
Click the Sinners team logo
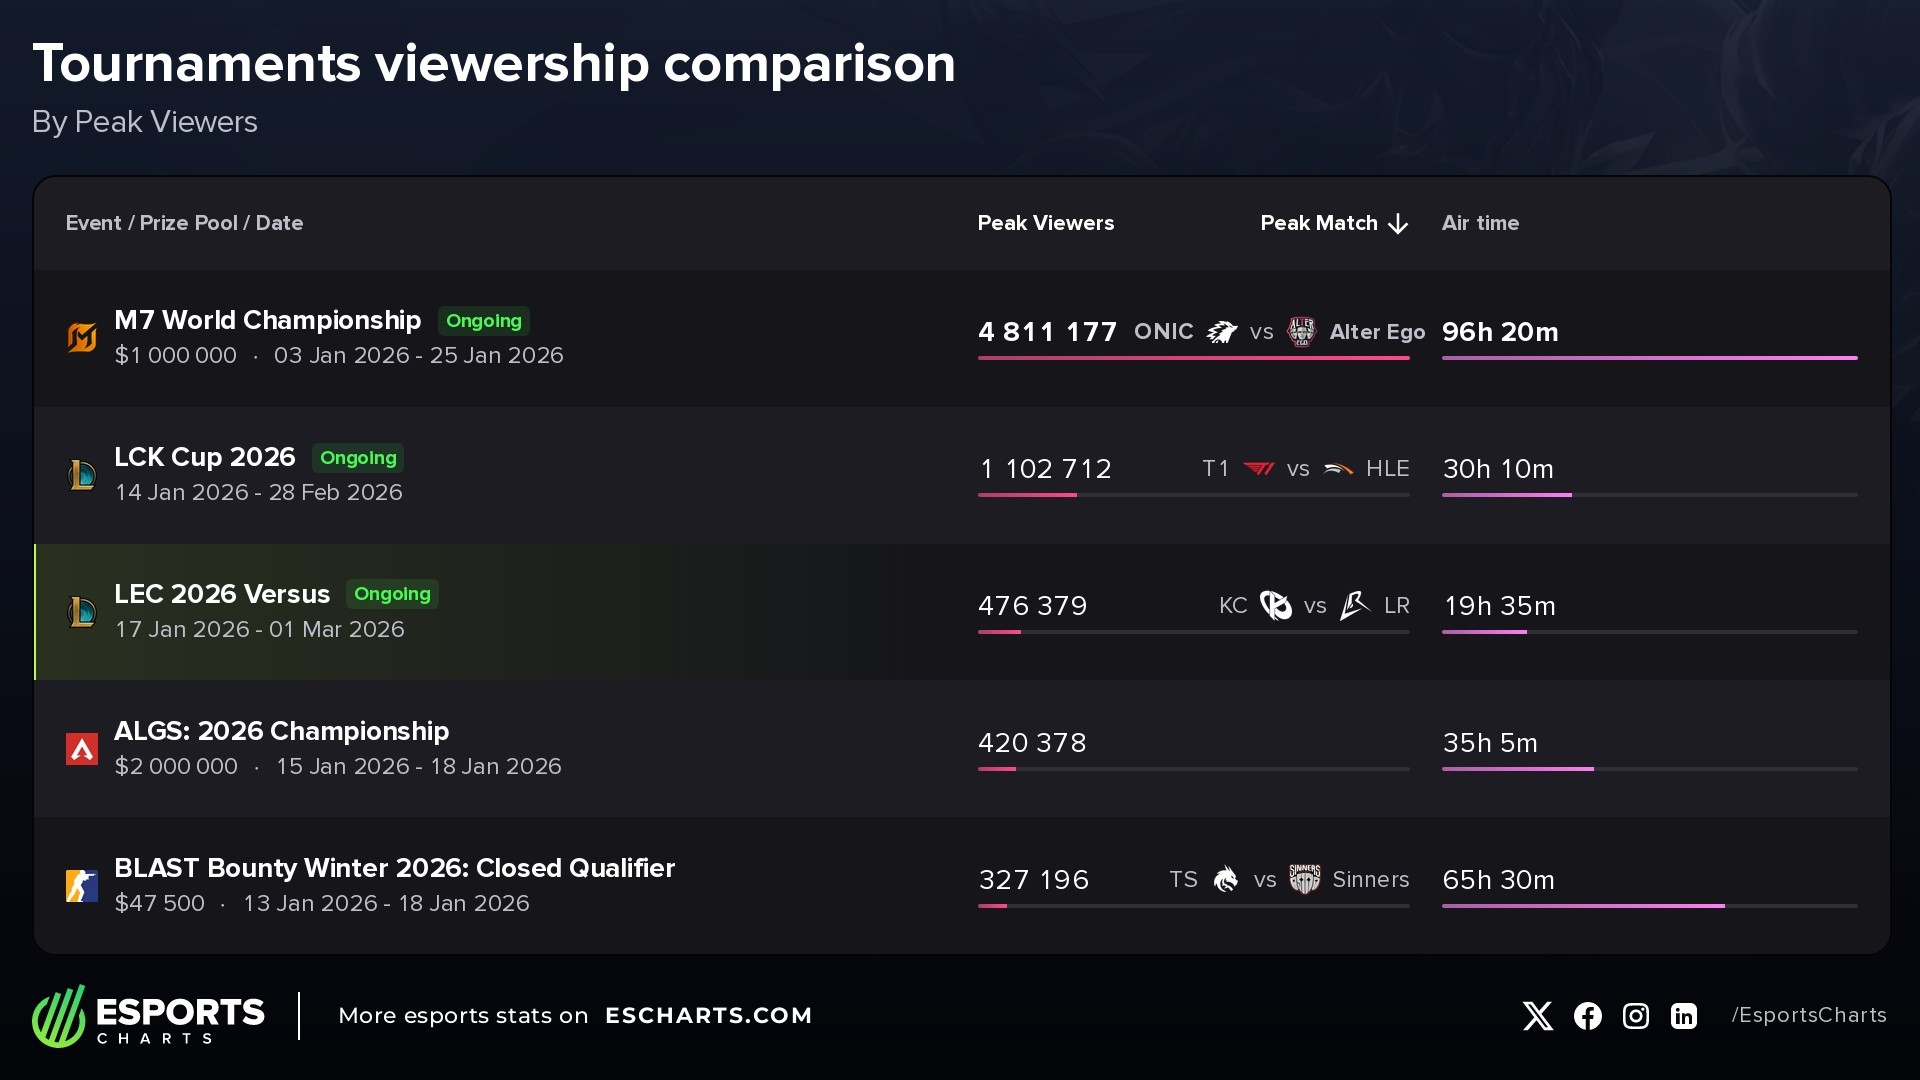point(1304,880)
